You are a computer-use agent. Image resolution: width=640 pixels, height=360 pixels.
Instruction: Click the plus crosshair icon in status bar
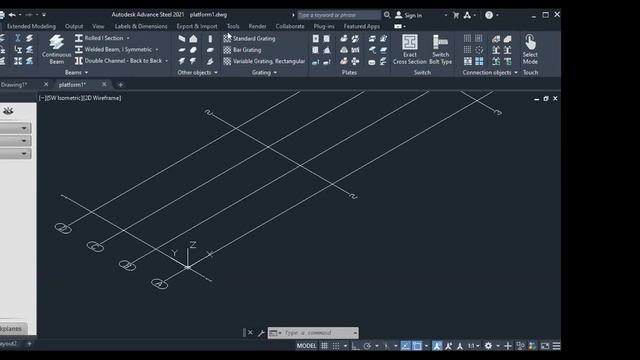point(508,346)
